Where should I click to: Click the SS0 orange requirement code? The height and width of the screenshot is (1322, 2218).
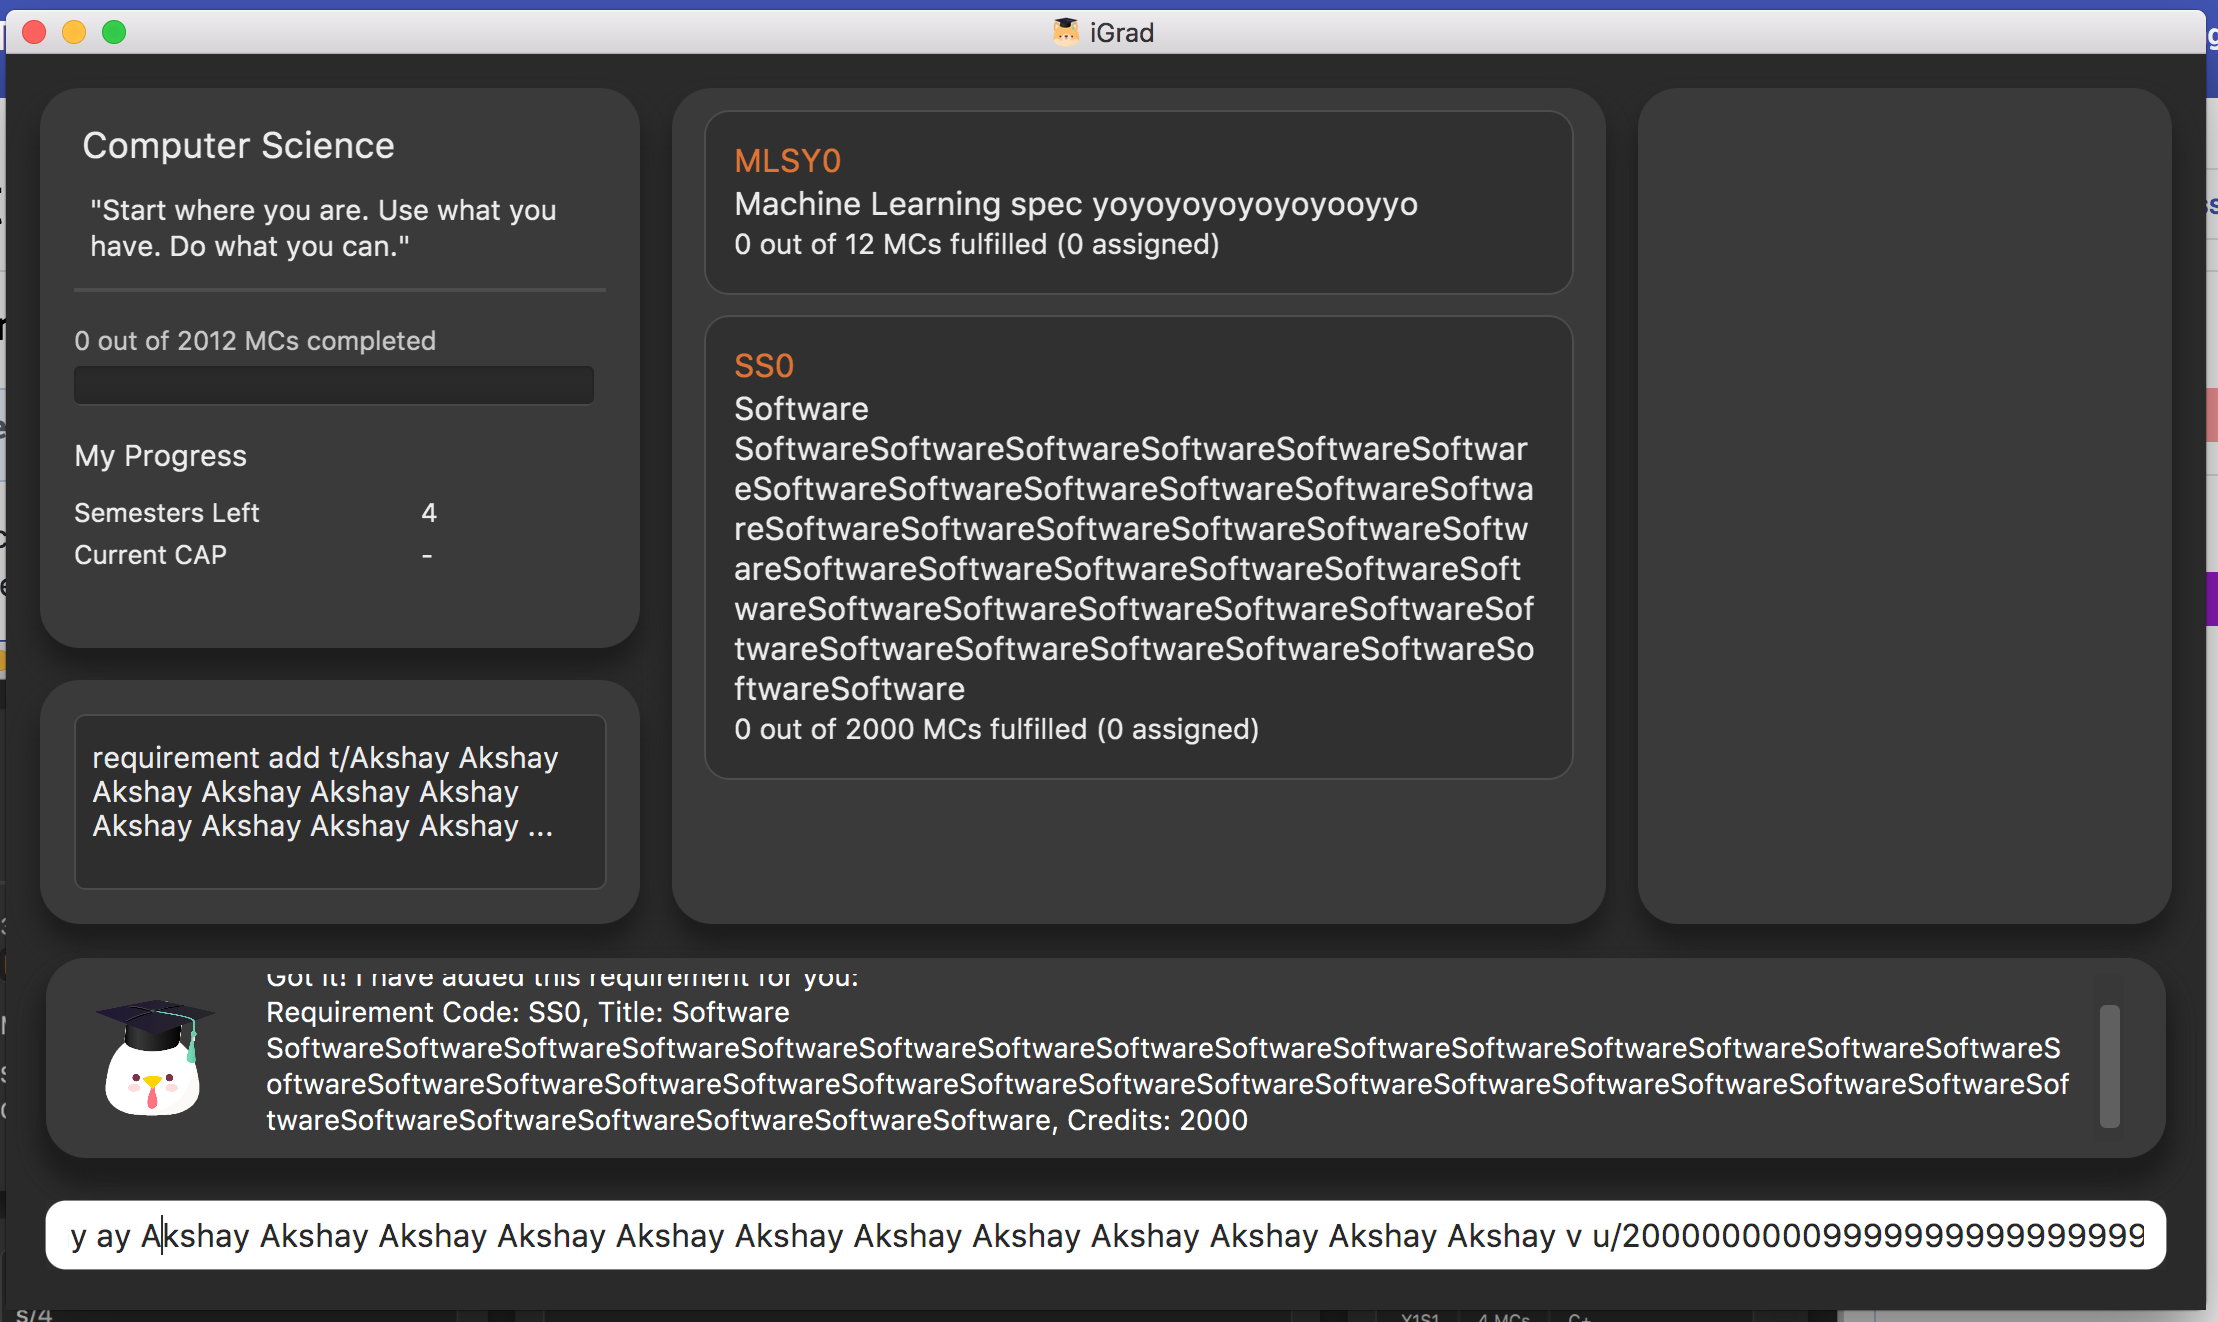[764, 366]
